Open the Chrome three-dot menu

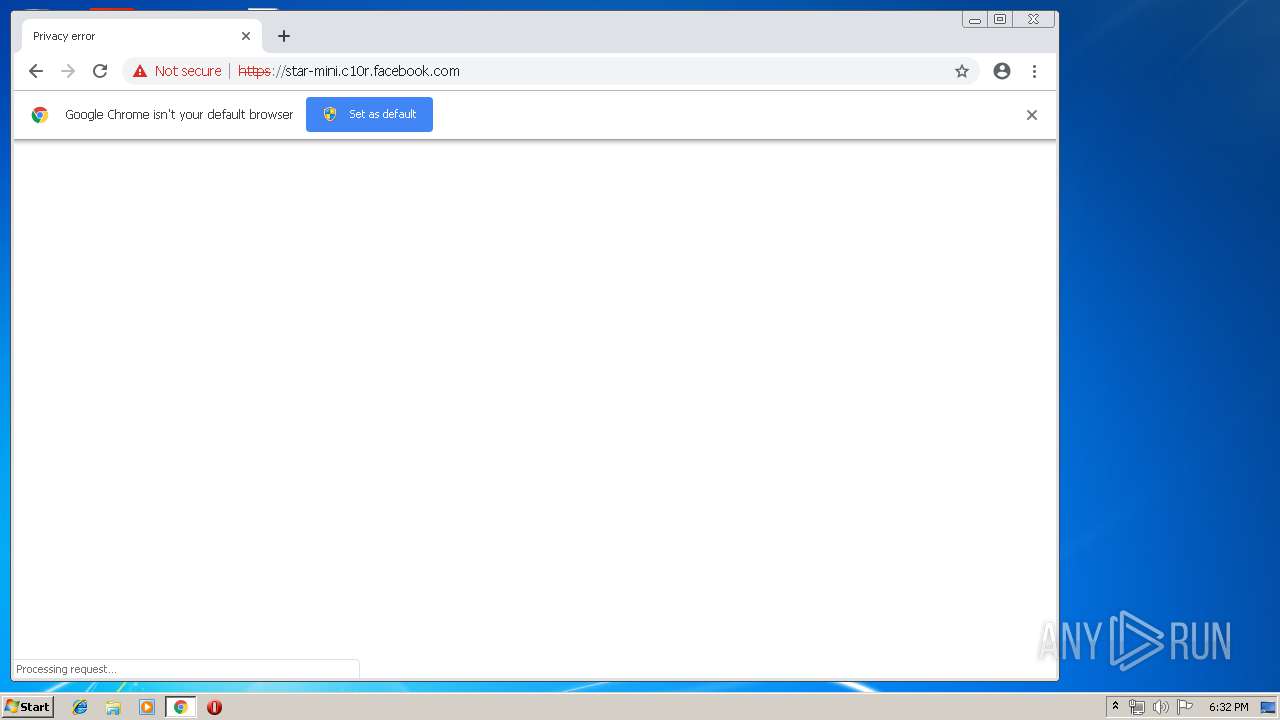pos(1034,71)
